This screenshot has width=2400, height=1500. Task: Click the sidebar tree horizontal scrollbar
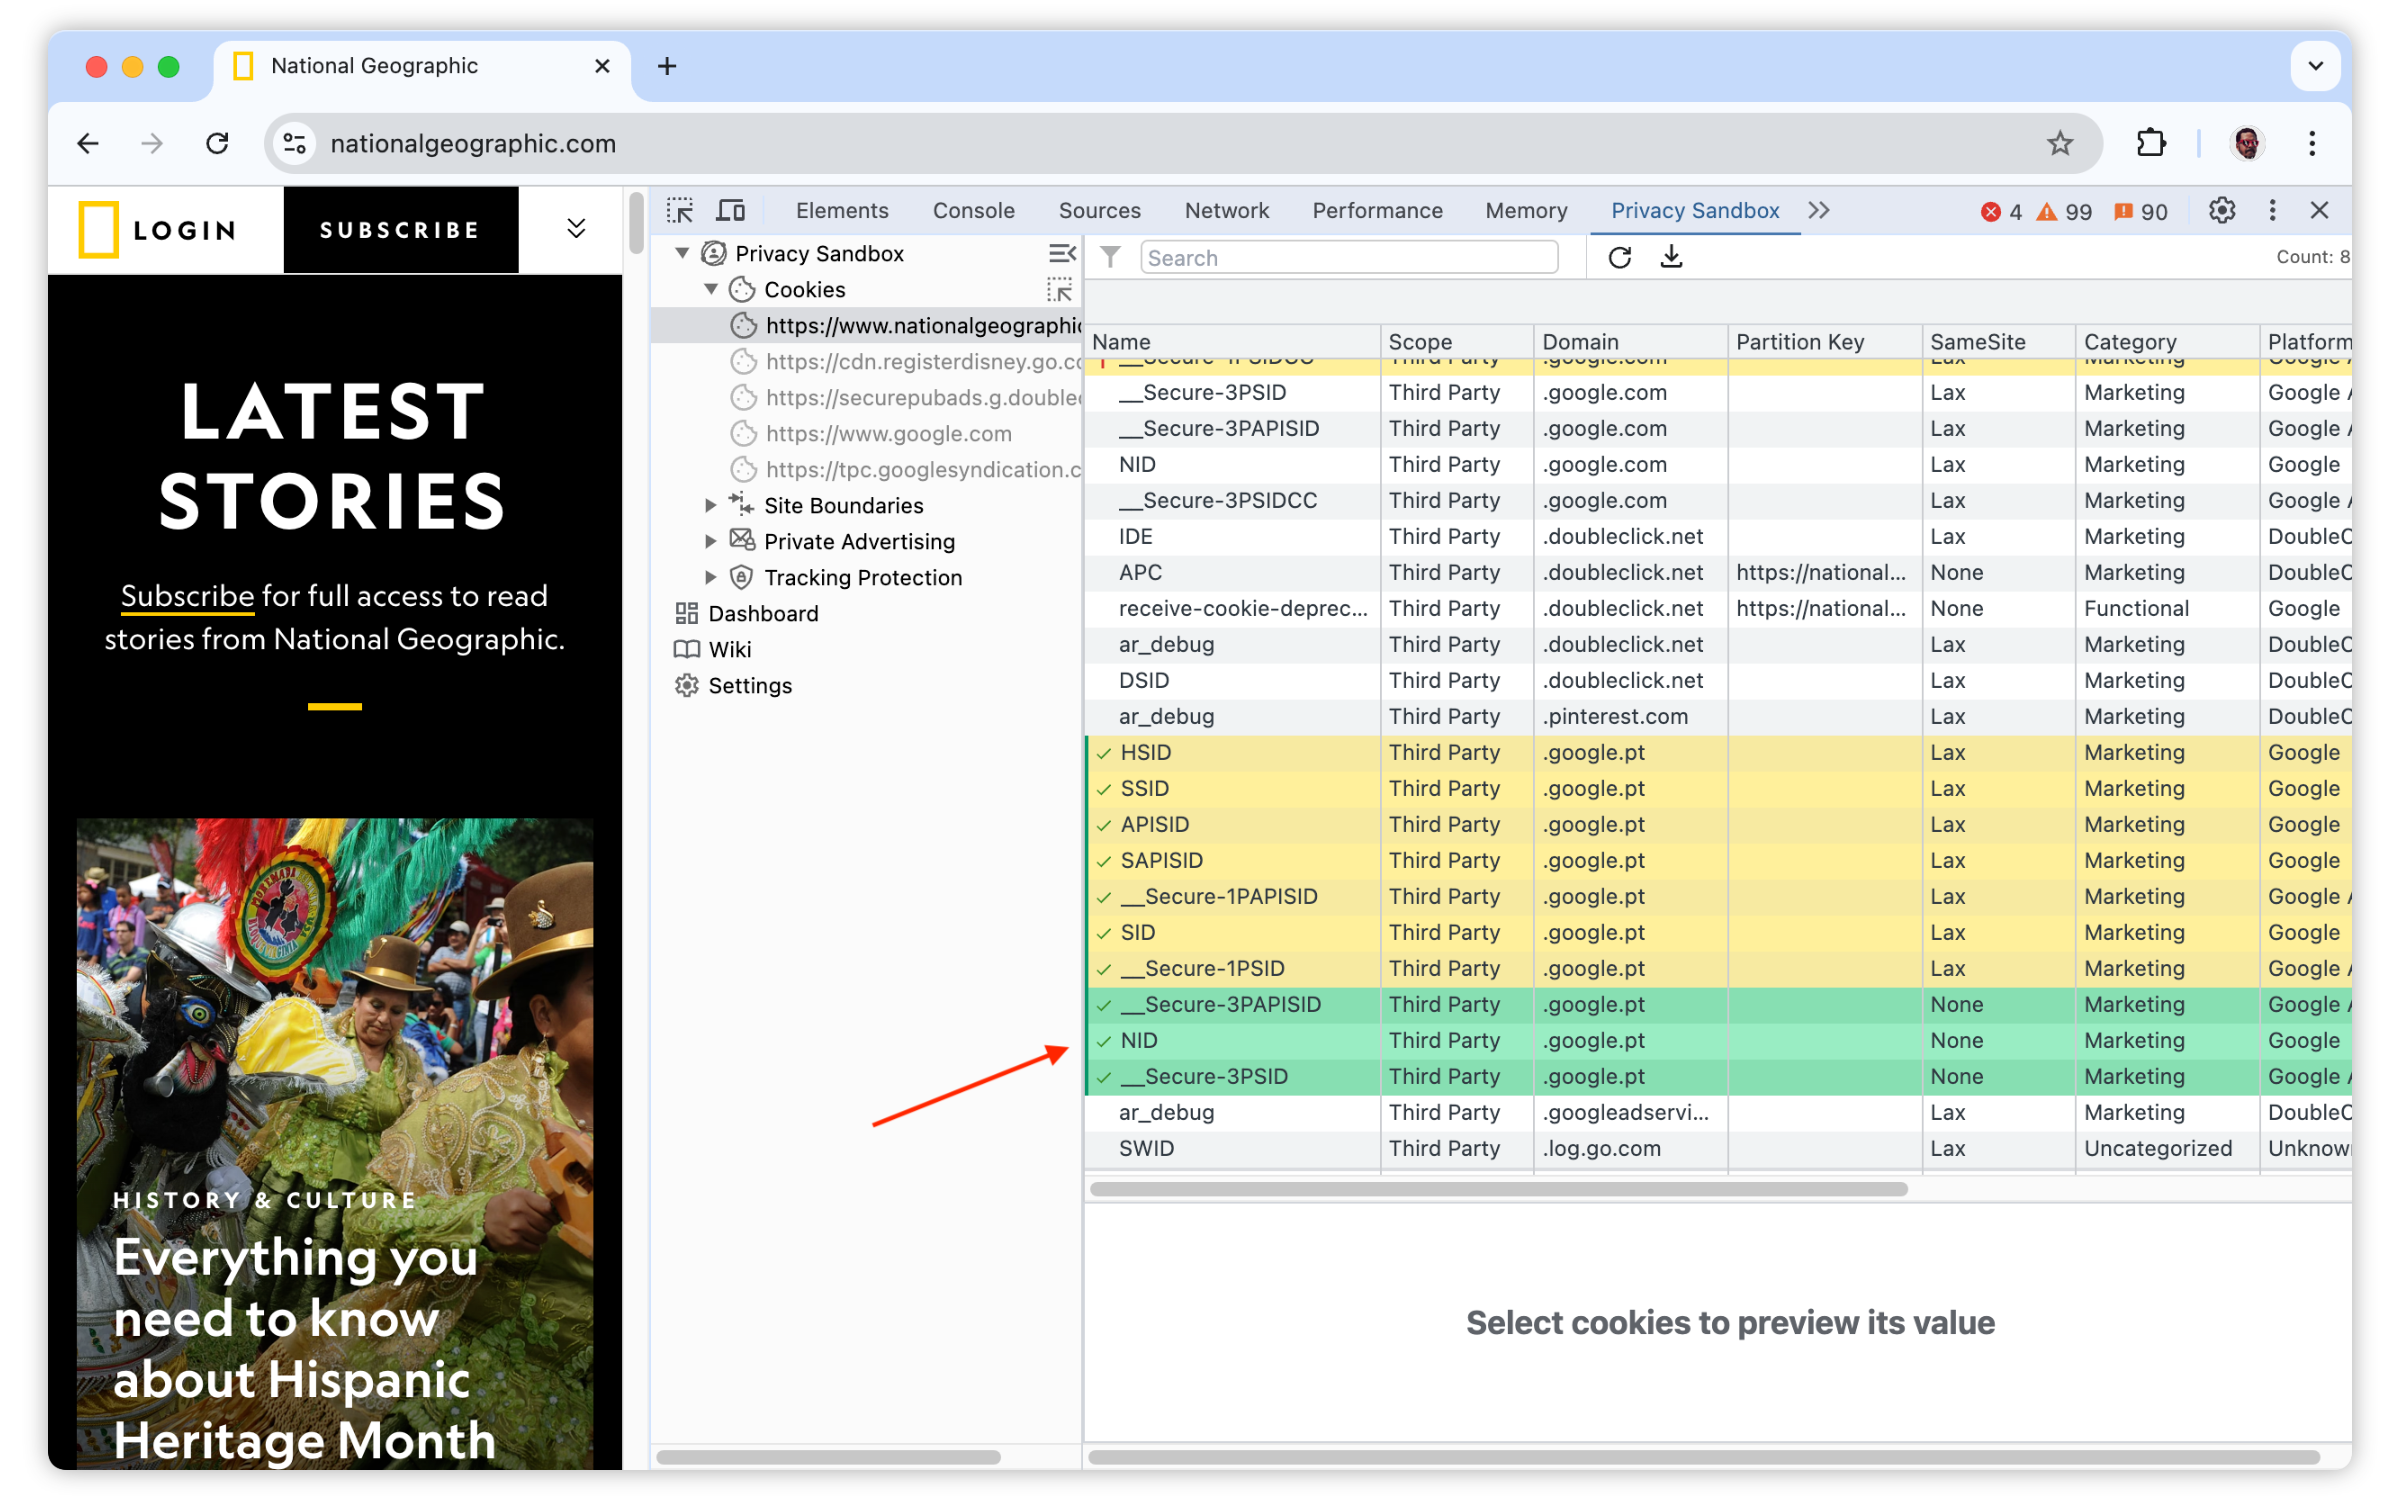coord(828,1457)
